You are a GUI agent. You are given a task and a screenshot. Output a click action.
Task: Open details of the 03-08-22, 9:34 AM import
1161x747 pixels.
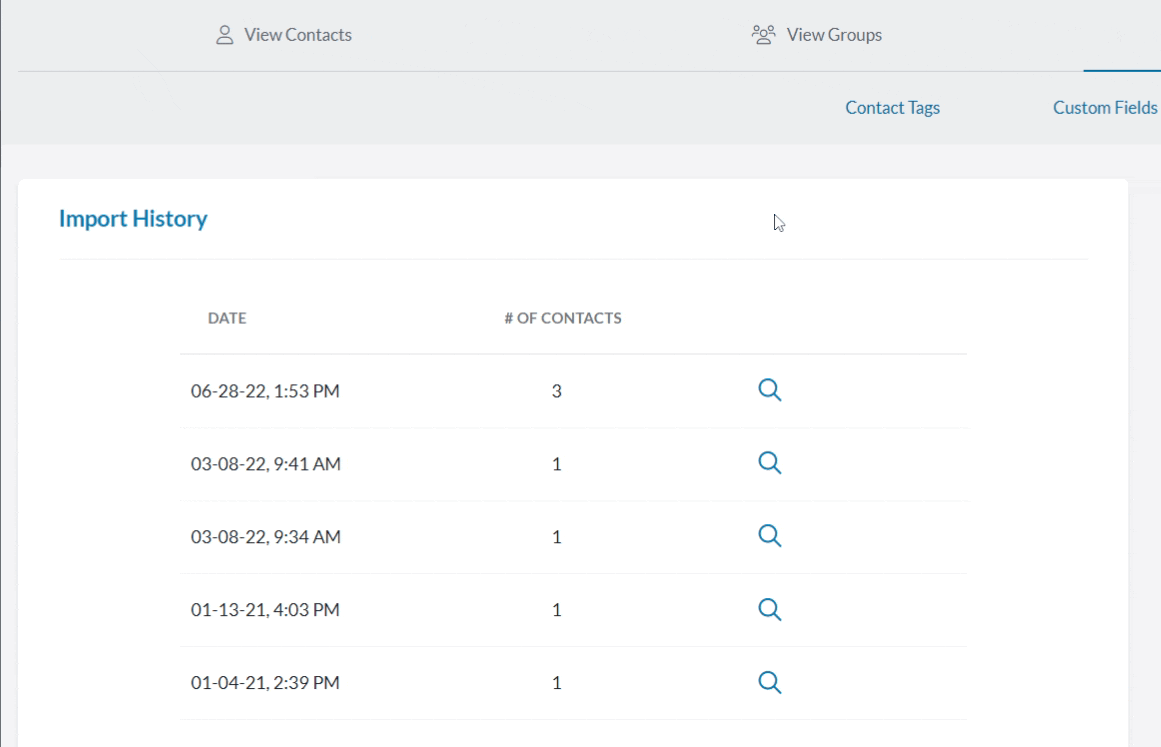[769, 537]
